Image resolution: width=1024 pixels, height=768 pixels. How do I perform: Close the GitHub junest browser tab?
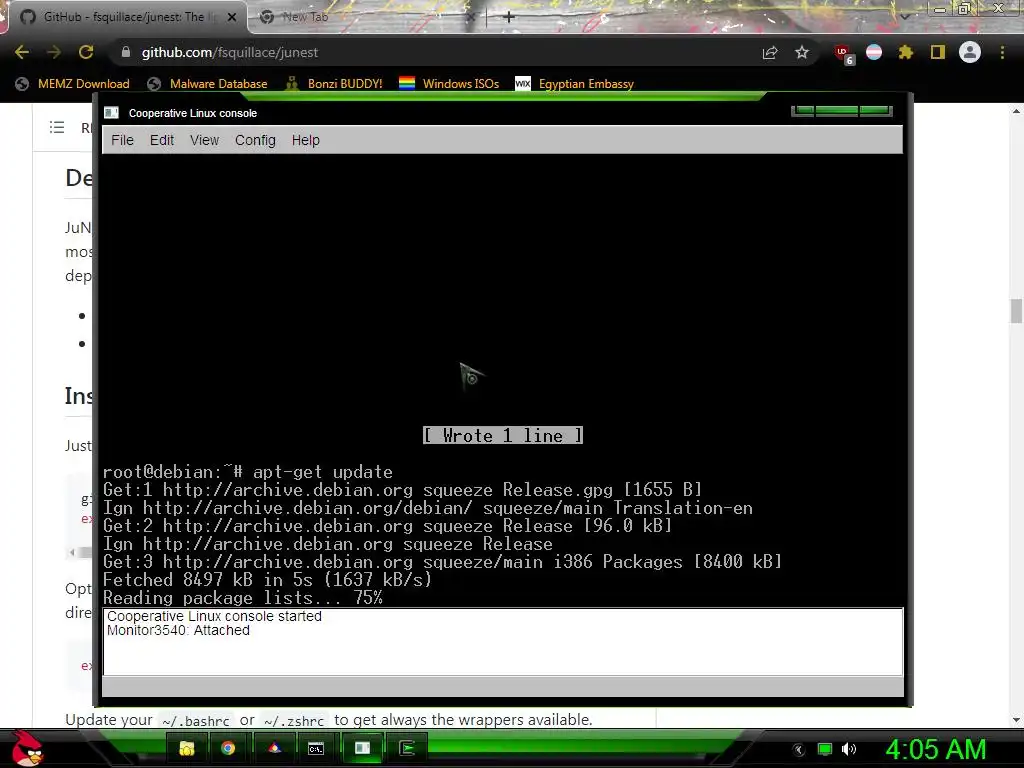pyautogui.click(x=232, y=17)
